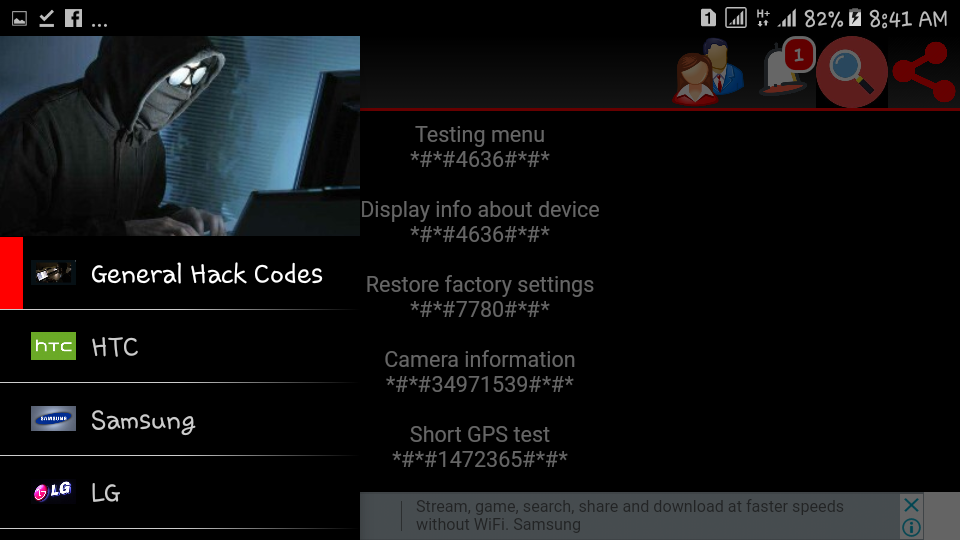Viewport: 960px width, 540px height.
Task: Open ad info circle icon
Action: [x=911, y=527]
